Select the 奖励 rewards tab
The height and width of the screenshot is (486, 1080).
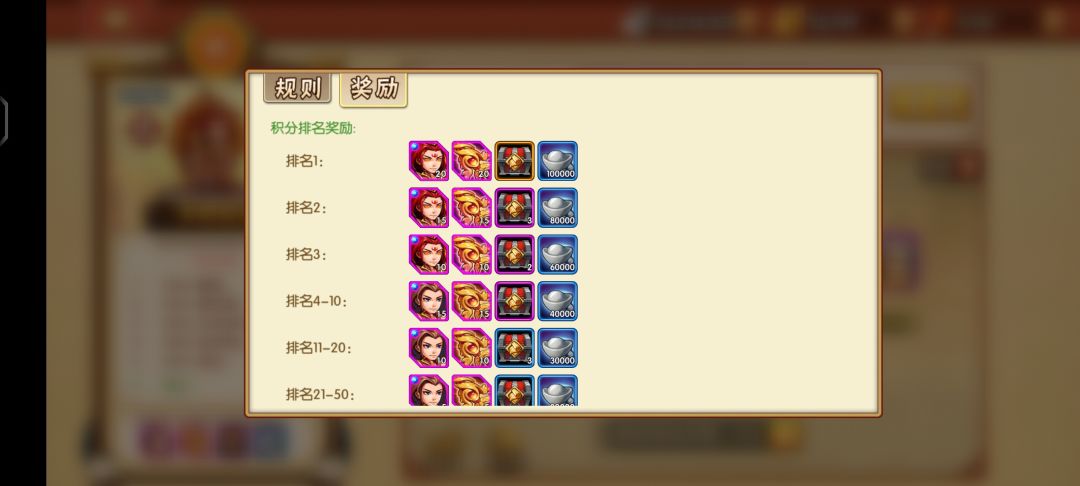point(373,89)
